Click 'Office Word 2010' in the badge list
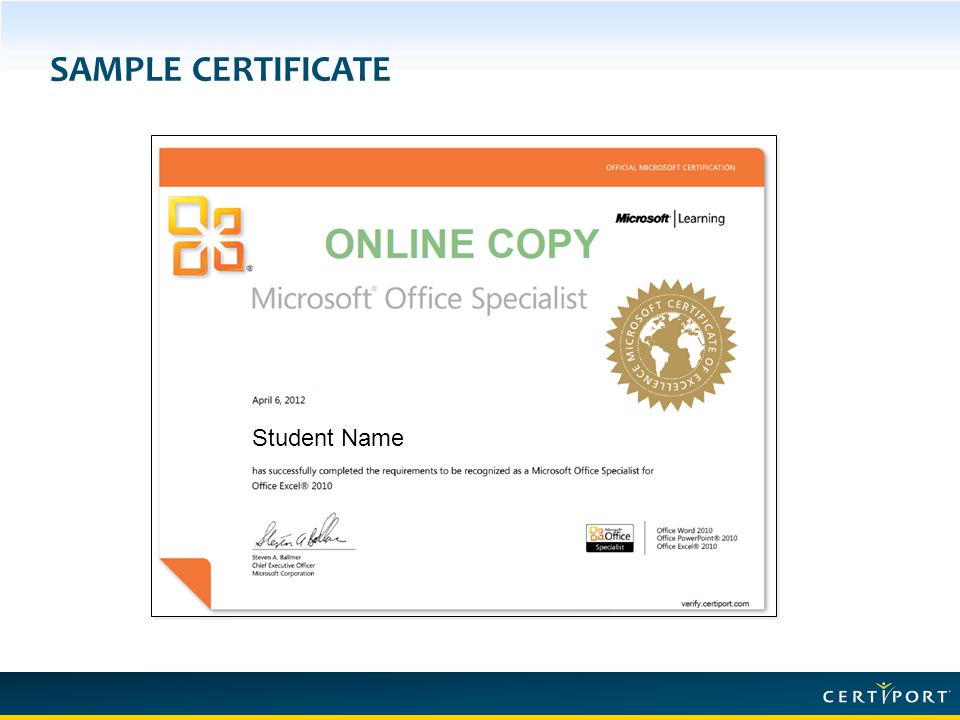 click(684, 531)
